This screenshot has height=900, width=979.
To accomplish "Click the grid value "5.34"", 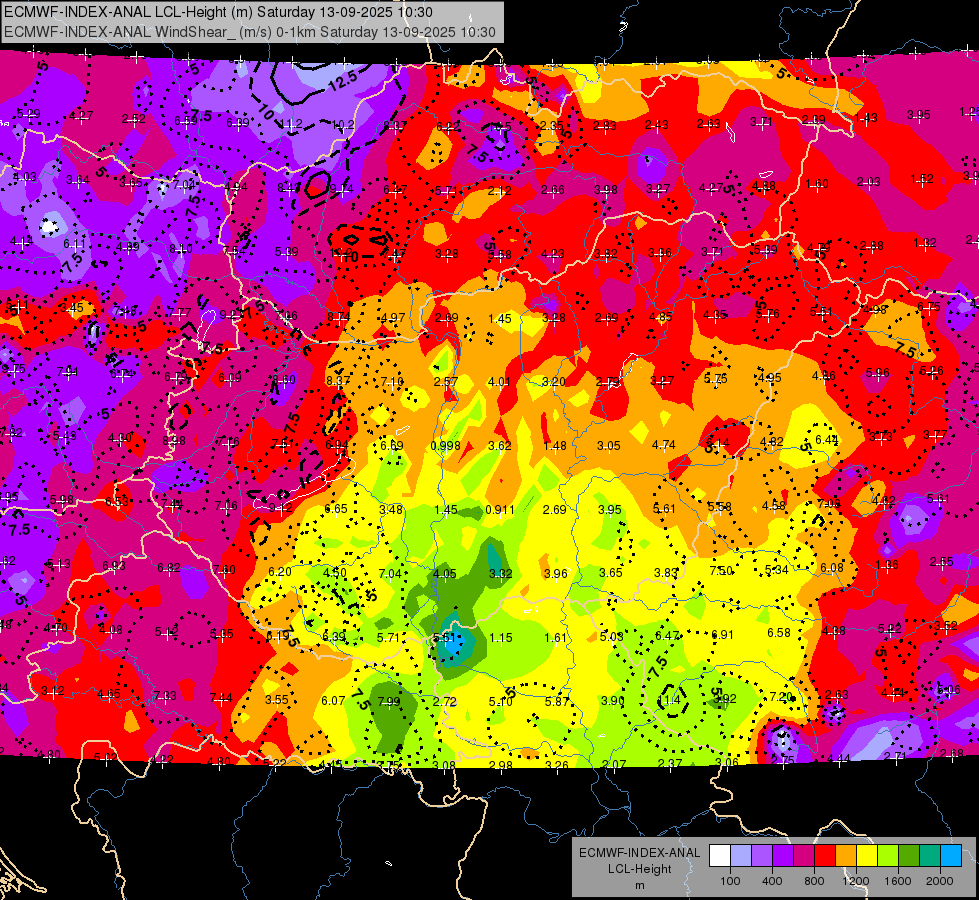I will pyautogui.click(x=777, y=570).
